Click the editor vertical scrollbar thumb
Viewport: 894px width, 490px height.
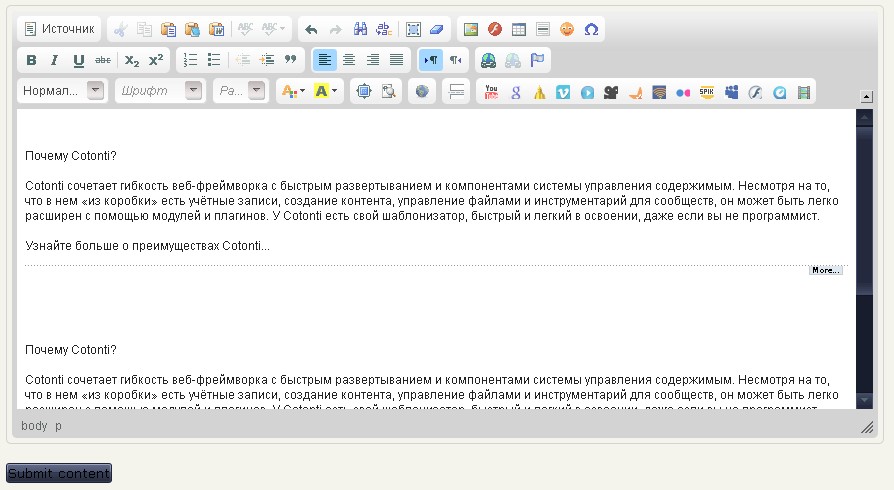pos(864,210)
